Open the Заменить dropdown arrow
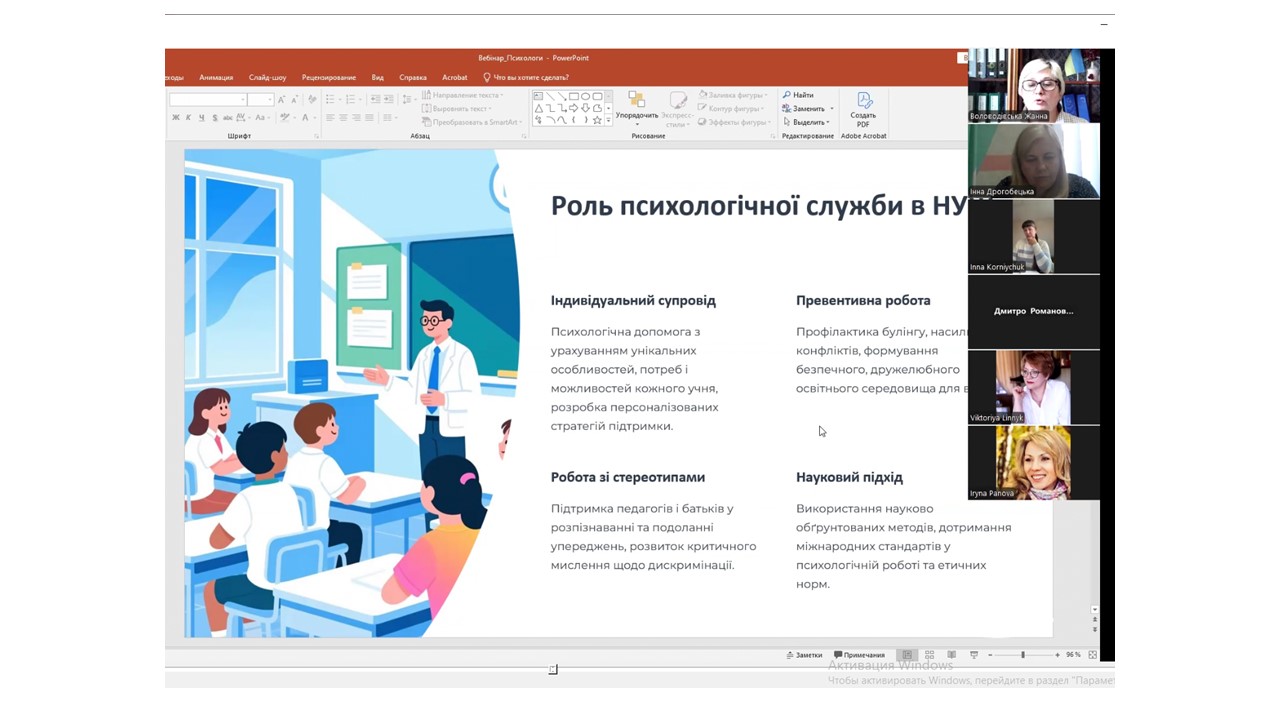The height and width of the screenshot is (720, 1280). coord(830,109)
